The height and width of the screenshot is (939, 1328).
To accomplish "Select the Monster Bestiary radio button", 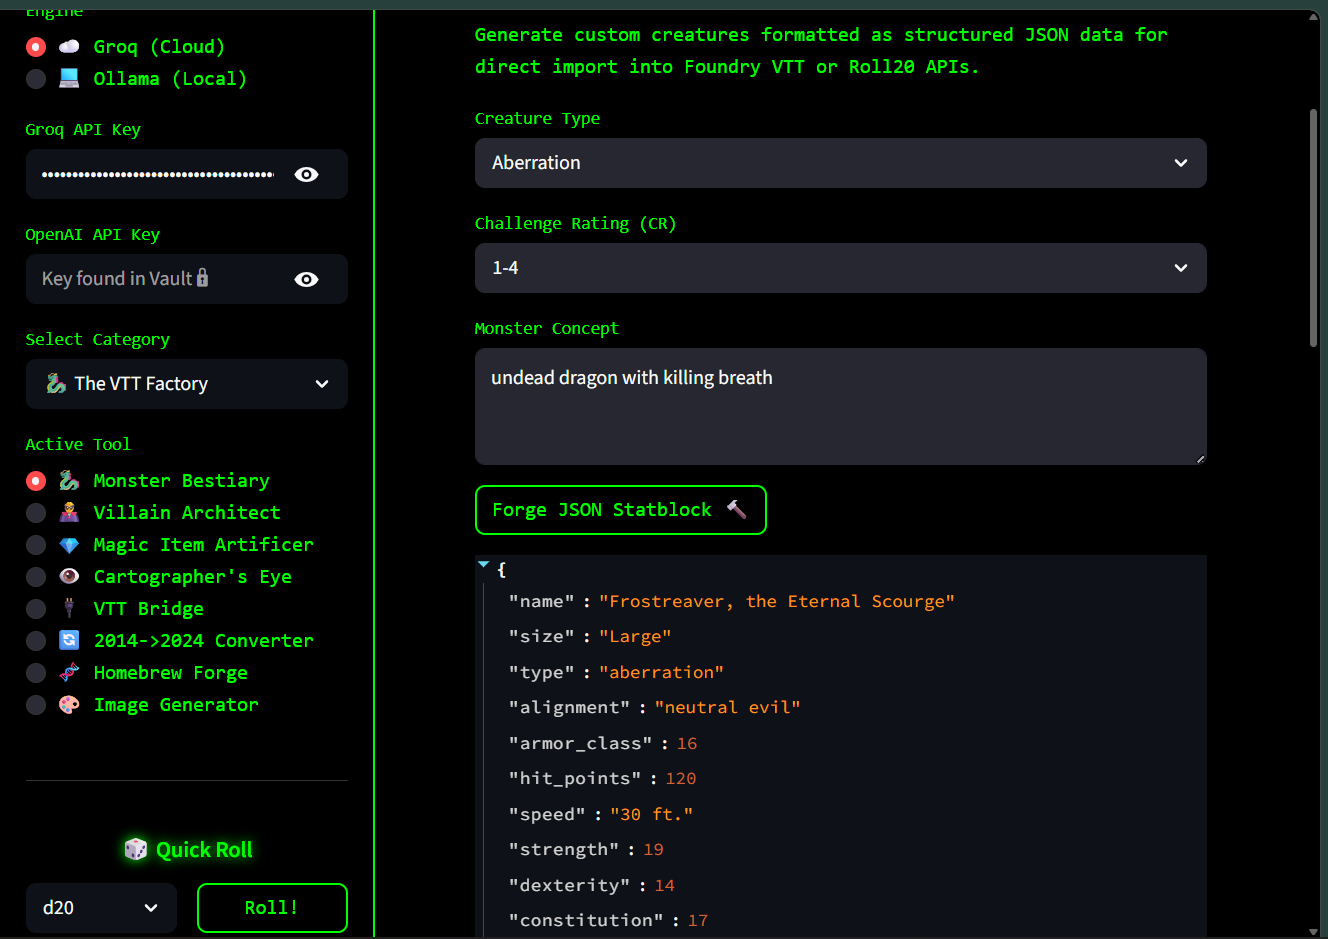I will [36, 481].
